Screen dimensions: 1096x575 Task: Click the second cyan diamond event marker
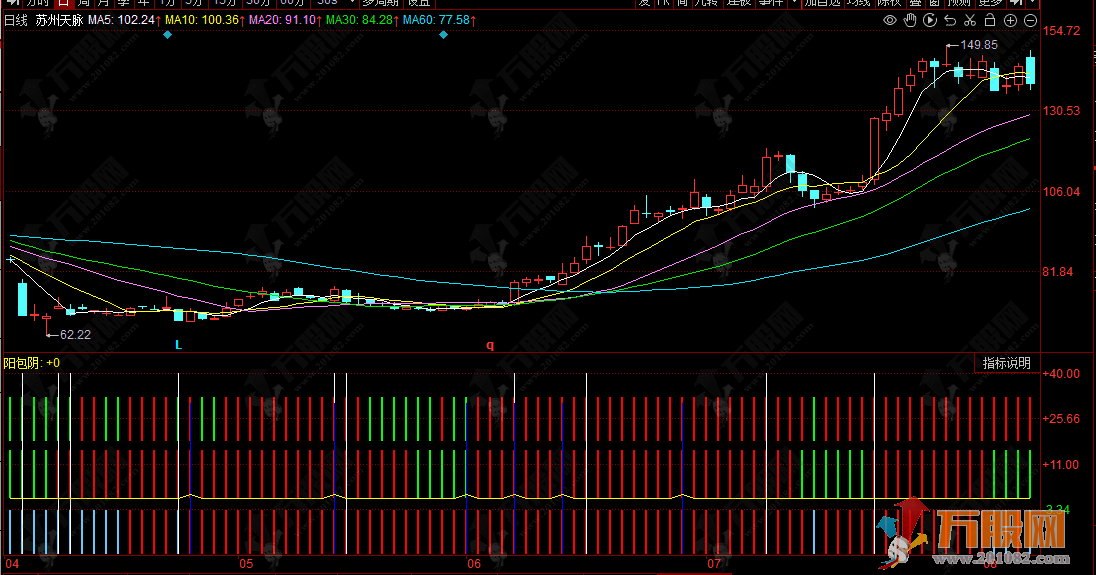[x=443, y=34]
